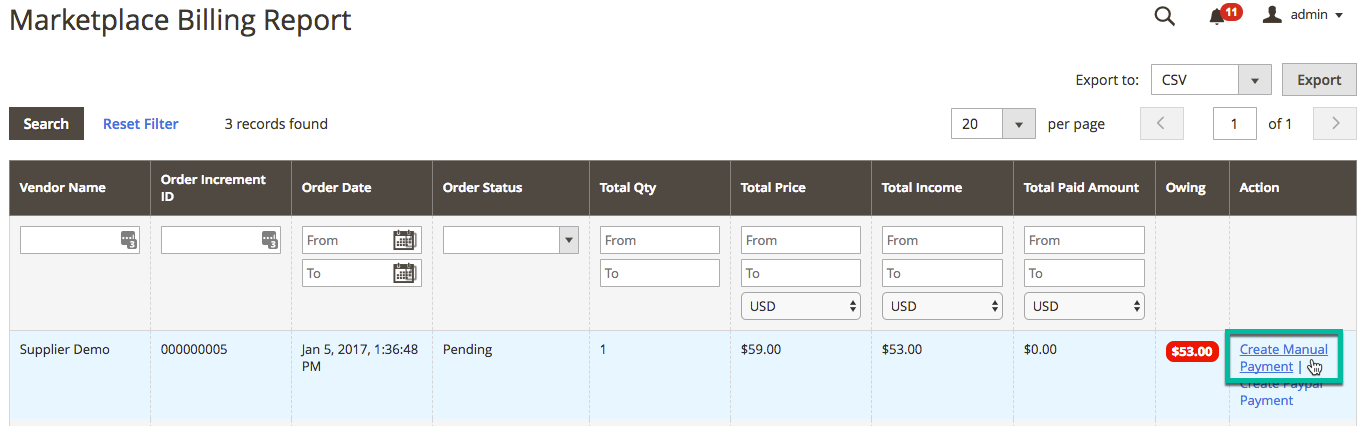
Task: Open Order Date To calendar picker
Action: pos(404,273)
